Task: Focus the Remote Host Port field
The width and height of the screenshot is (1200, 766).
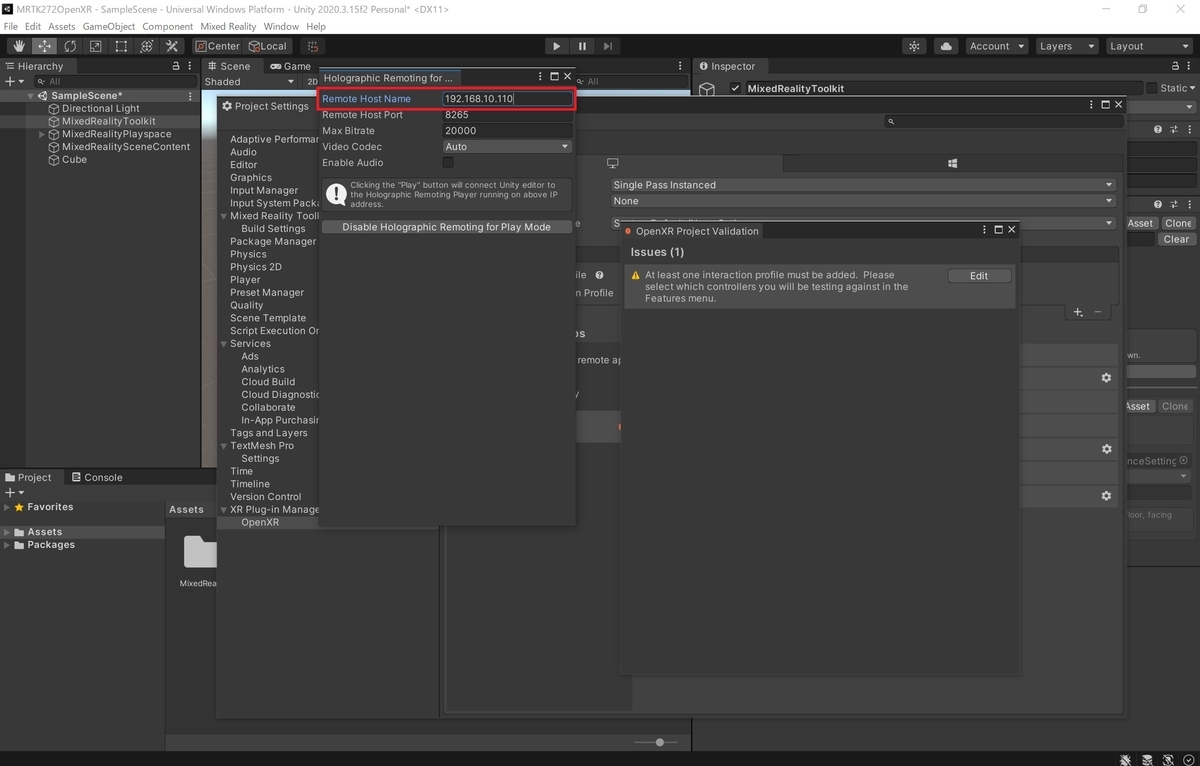Action: pos(507,115)
